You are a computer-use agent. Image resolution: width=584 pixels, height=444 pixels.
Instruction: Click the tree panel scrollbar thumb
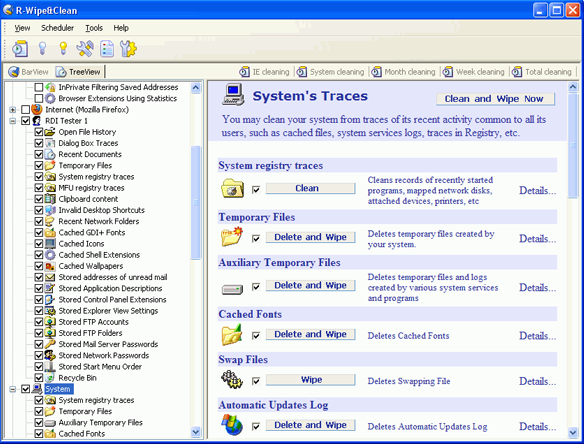[196, 202]
